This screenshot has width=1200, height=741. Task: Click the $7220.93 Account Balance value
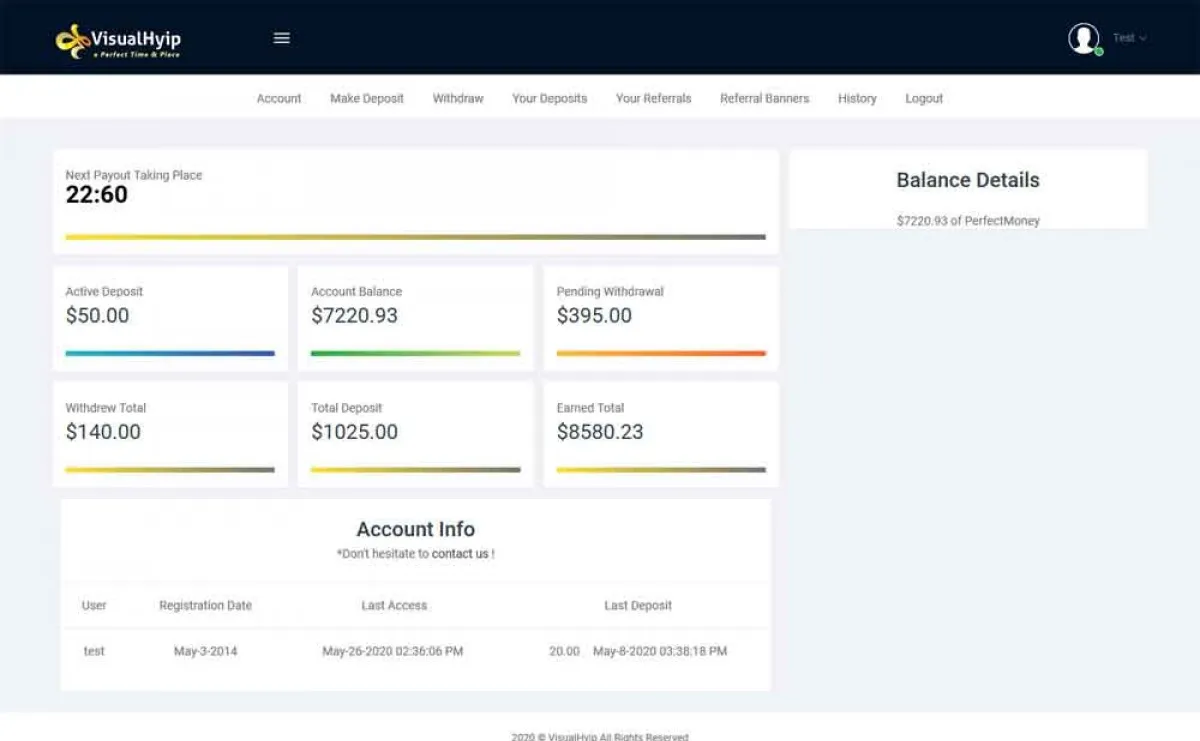pos(354,315)
